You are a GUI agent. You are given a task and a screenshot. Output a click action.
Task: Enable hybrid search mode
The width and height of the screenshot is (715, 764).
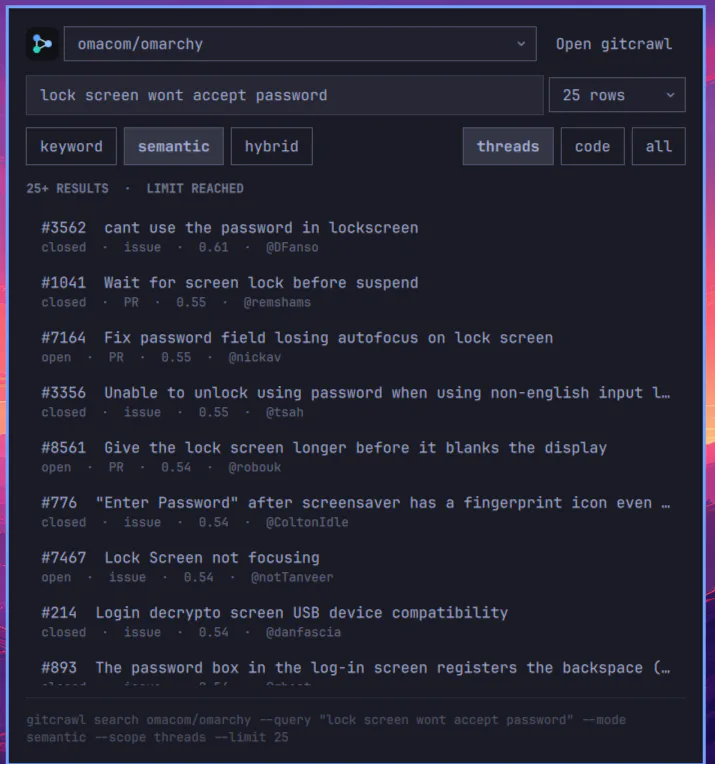click(271, 146)
